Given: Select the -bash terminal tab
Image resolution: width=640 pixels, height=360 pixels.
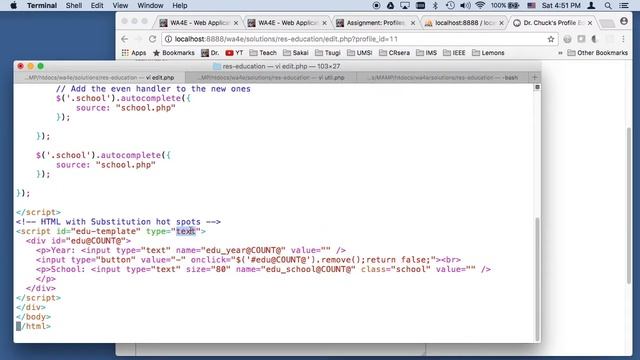Looking at the screenshot, I should [442, 77].
